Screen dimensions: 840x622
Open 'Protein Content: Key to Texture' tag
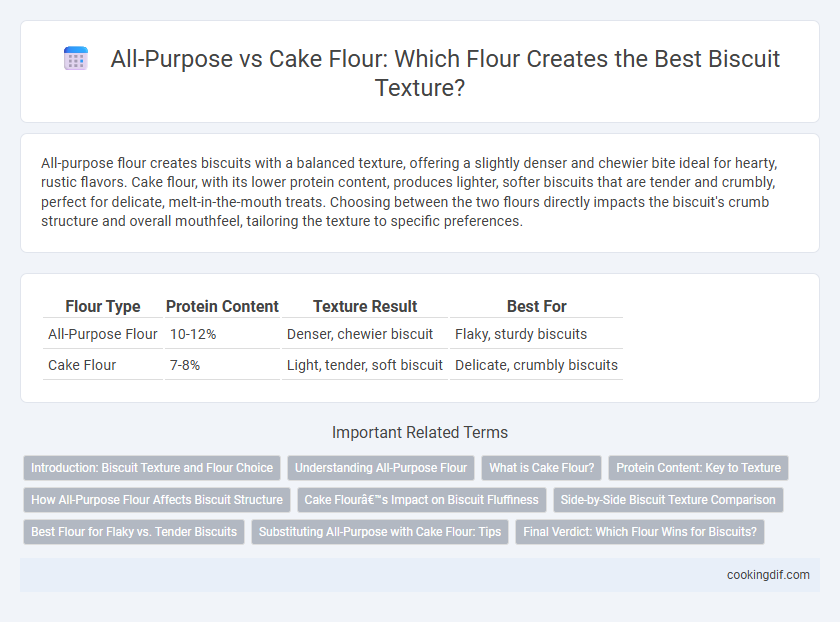pos(698,468)
